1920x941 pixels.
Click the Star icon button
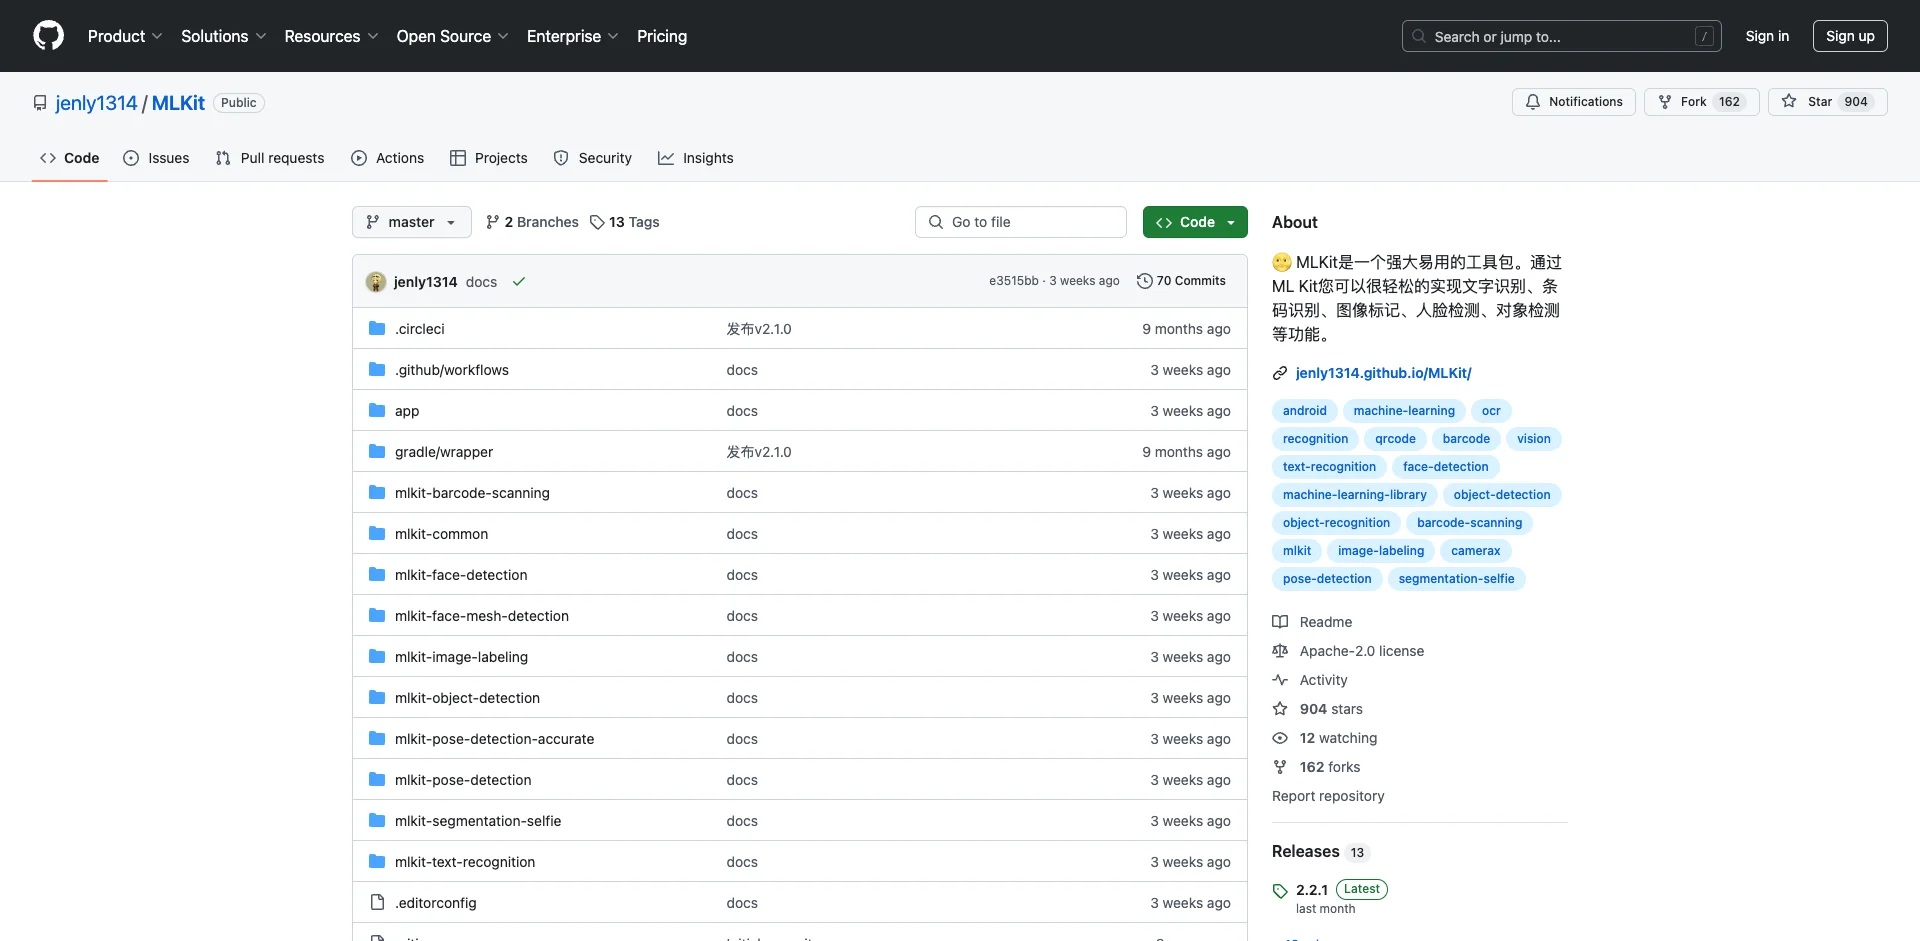coord(1789,102)
